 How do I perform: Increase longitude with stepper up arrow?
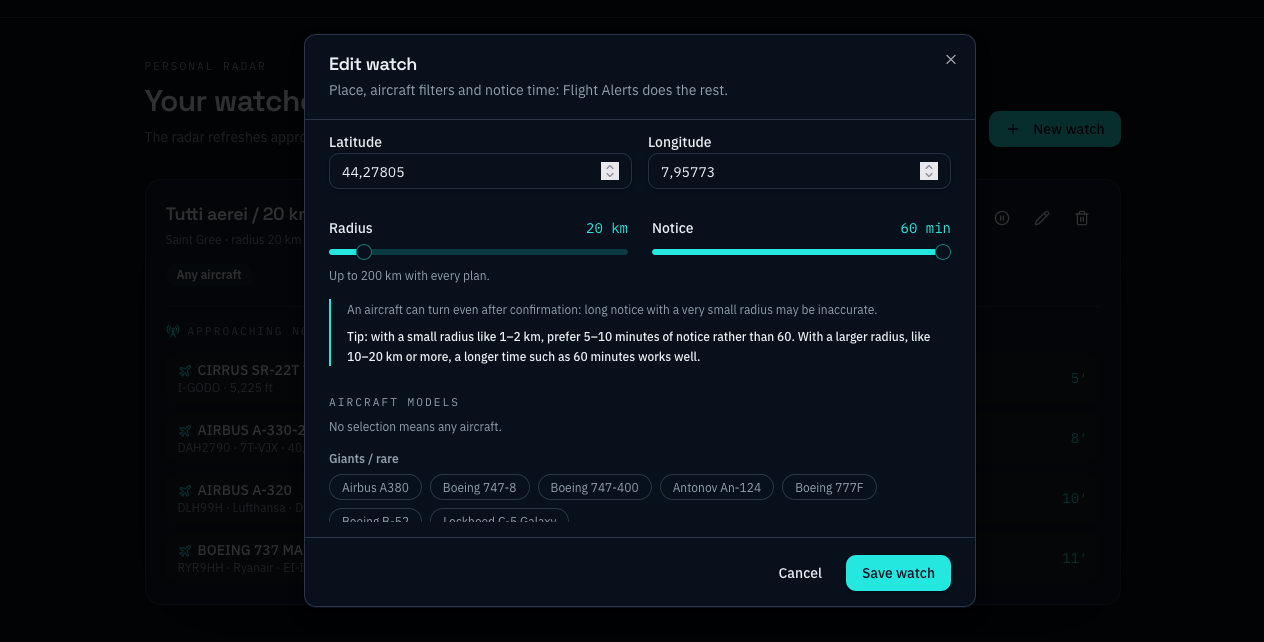[929, 167]
